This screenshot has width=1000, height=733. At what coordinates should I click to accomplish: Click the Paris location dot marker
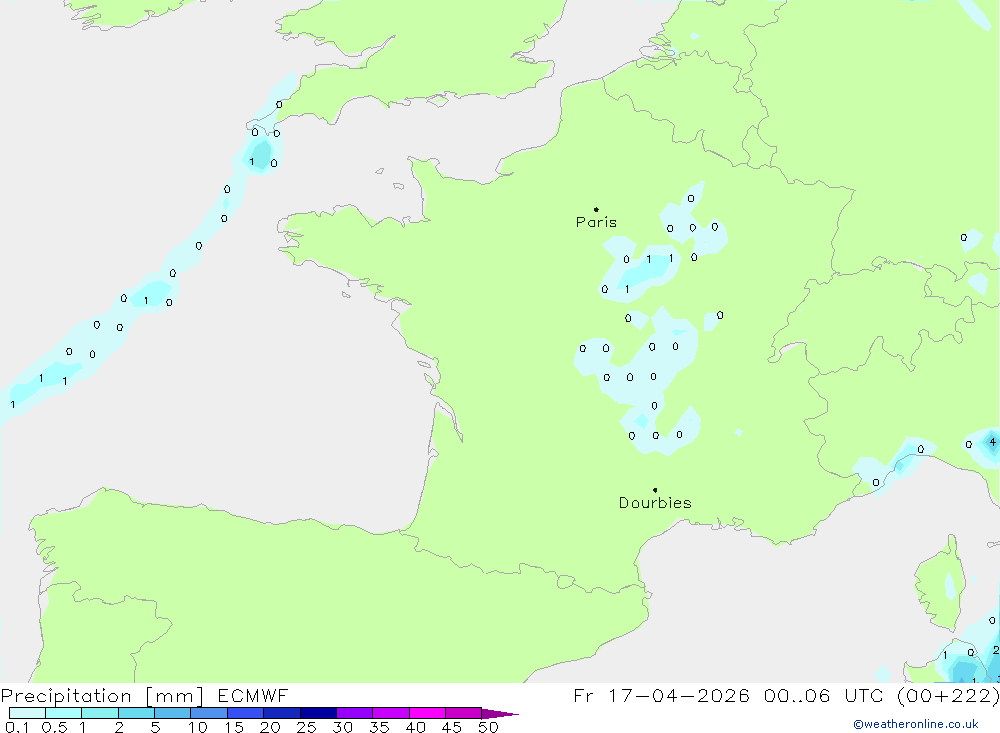point(596,209)
